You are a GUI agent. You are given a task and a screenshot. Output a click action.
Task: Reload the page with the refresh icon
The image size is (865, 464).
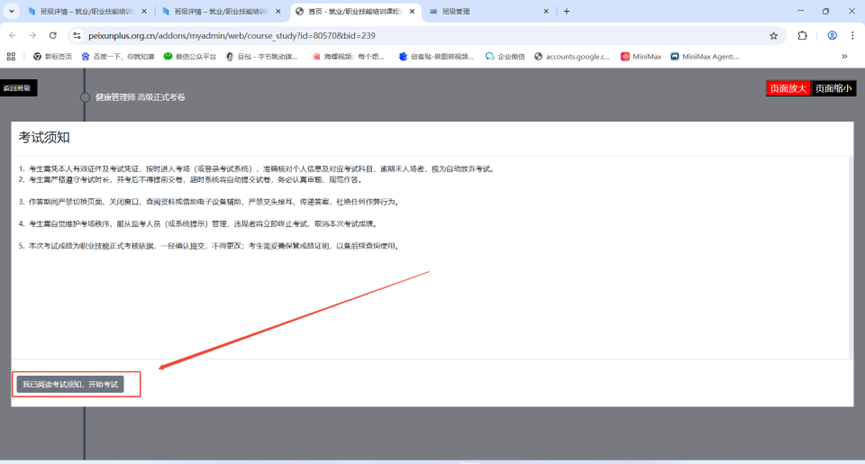point(53,35)
